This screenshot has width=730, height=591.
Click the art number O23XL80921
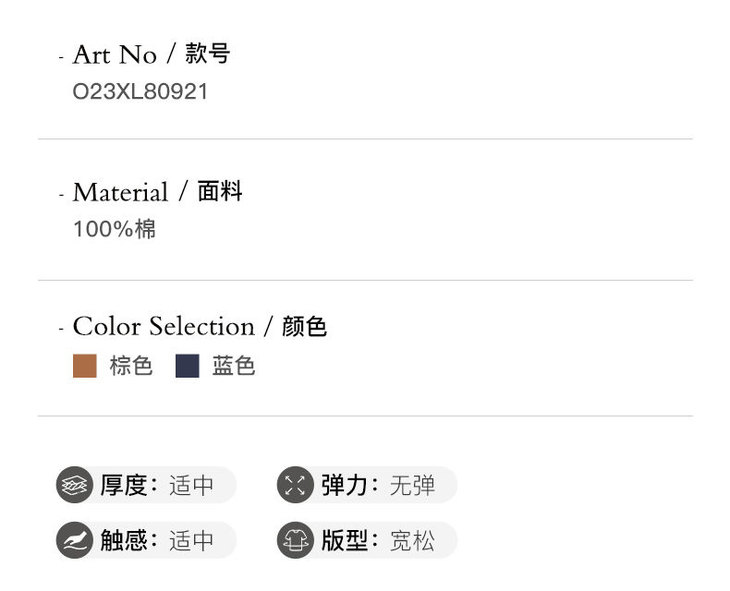tap(141, 92)
